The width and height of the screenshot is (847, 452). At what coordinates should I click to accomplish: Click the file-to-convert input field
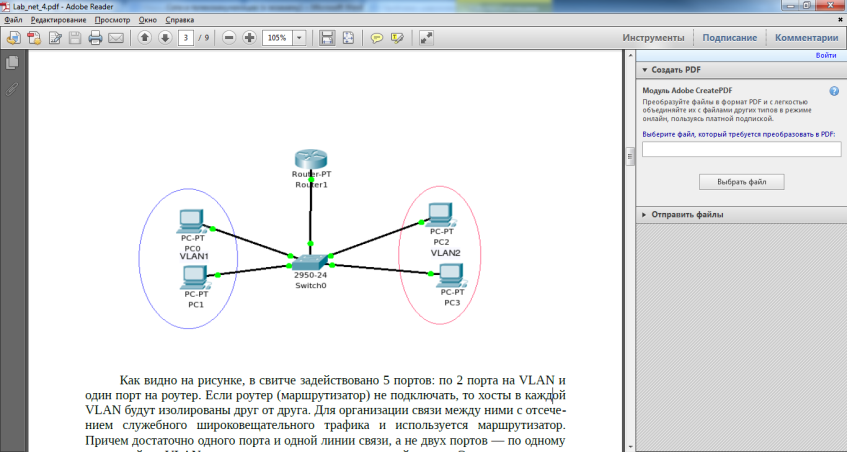pyautogui.click(x=741, y=149)
